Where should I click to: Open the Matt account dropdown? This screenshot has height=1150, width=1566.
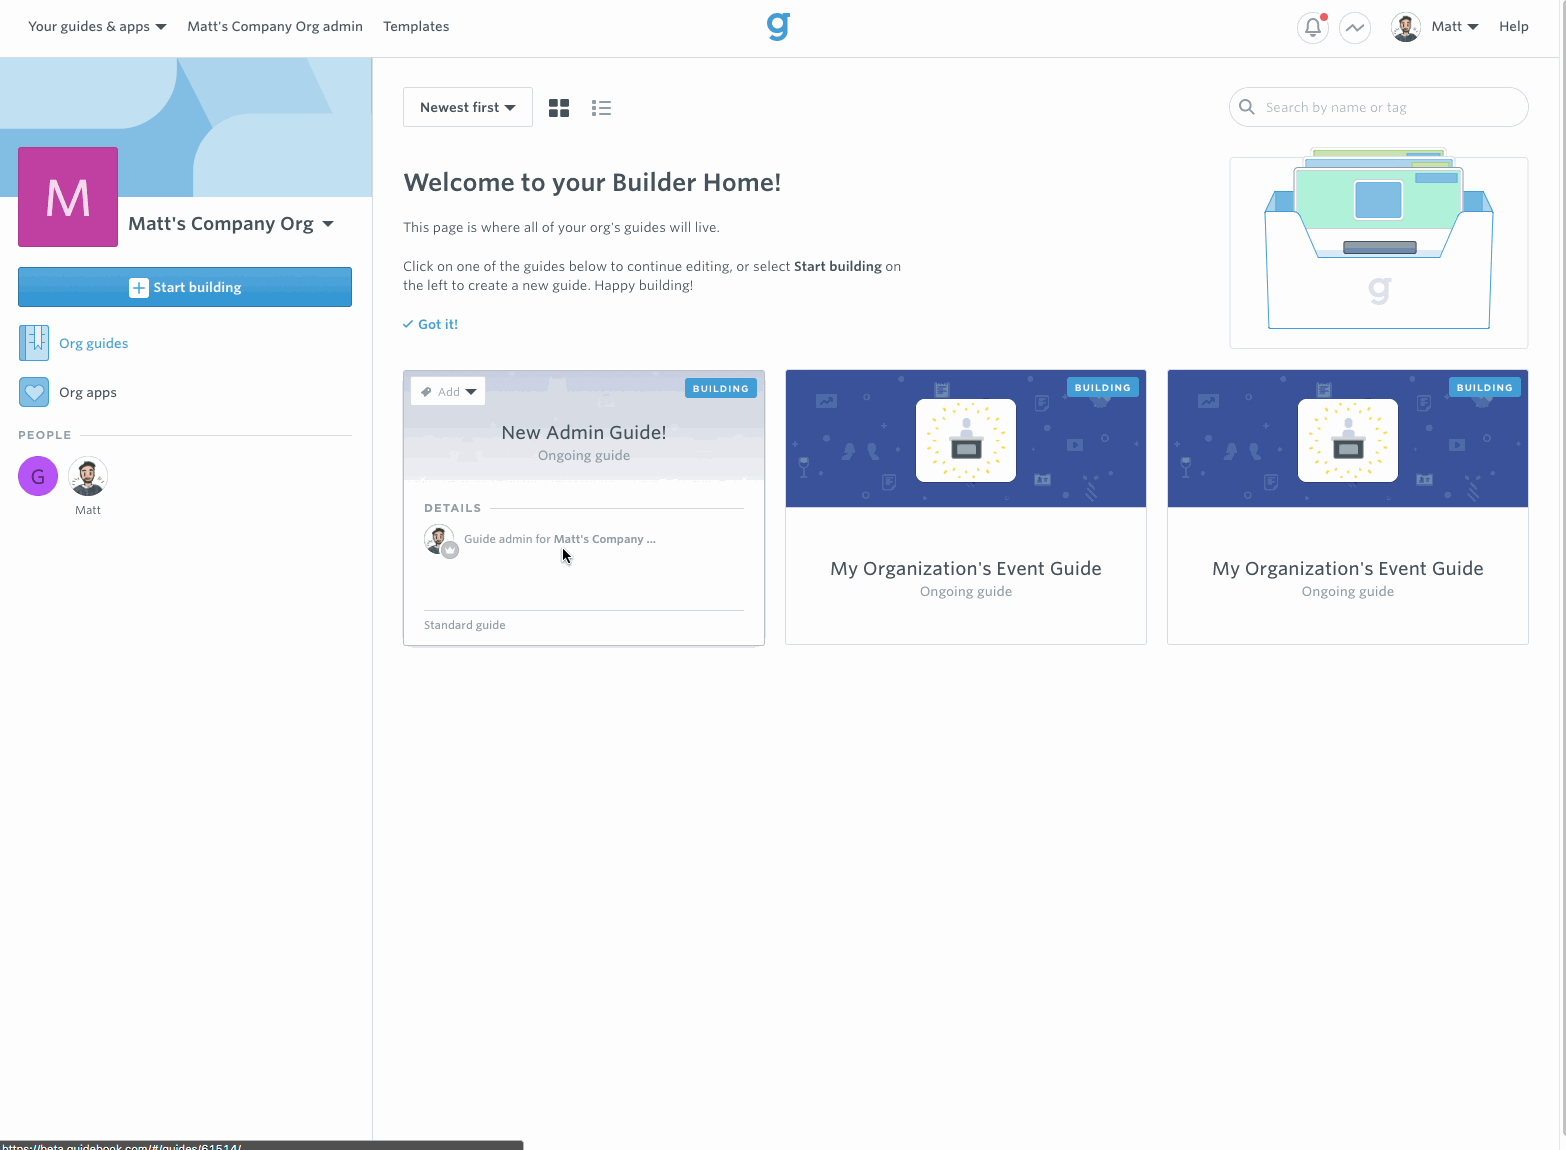tap(1454, 26)
